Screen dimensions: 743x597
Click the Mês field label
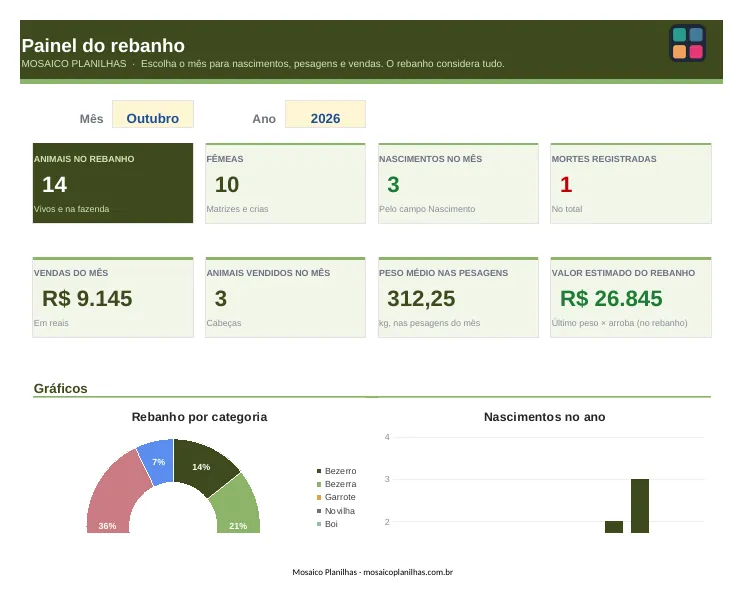coord(91,119)
